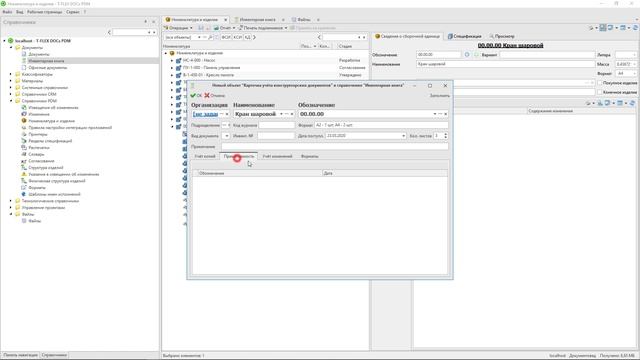Open Структура изделий icon

(x=24, y=167)
